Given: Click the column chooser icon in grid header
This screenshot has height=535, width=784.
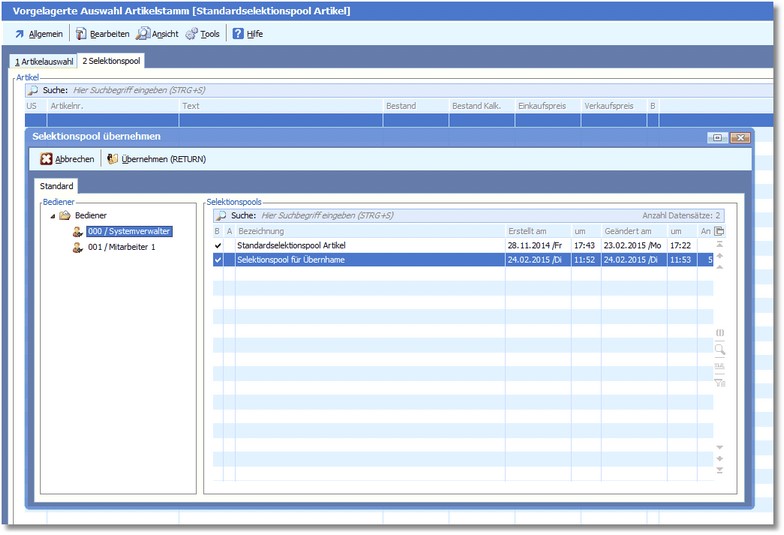Looking at the screenshot, I should tap(719, 232).
